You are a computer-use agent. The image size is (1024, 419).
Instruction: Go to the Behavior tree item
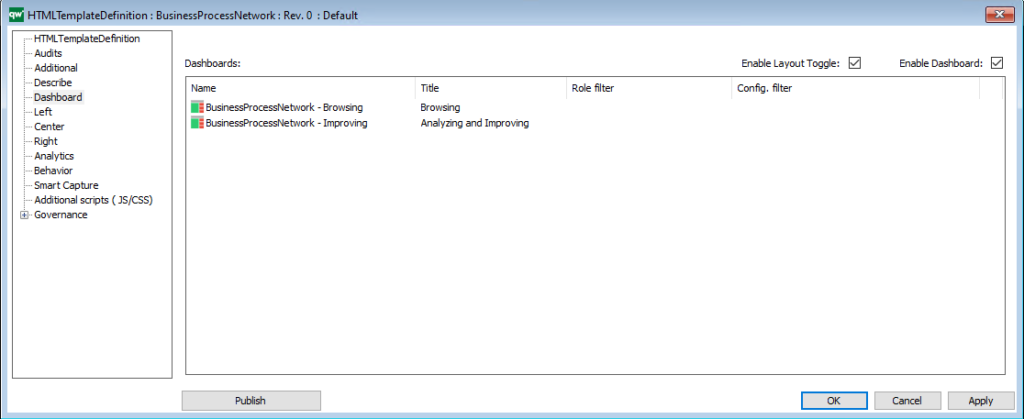point(53,171)
